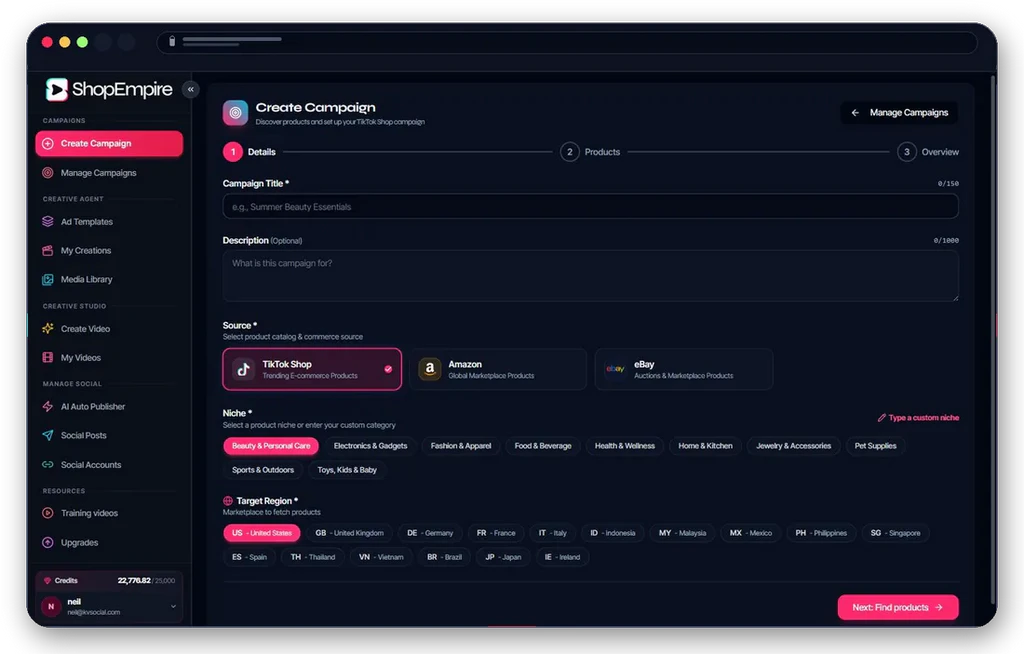Click the eBay logo icon
This screenshot has width=1024, height=654.
coord(615,369)
